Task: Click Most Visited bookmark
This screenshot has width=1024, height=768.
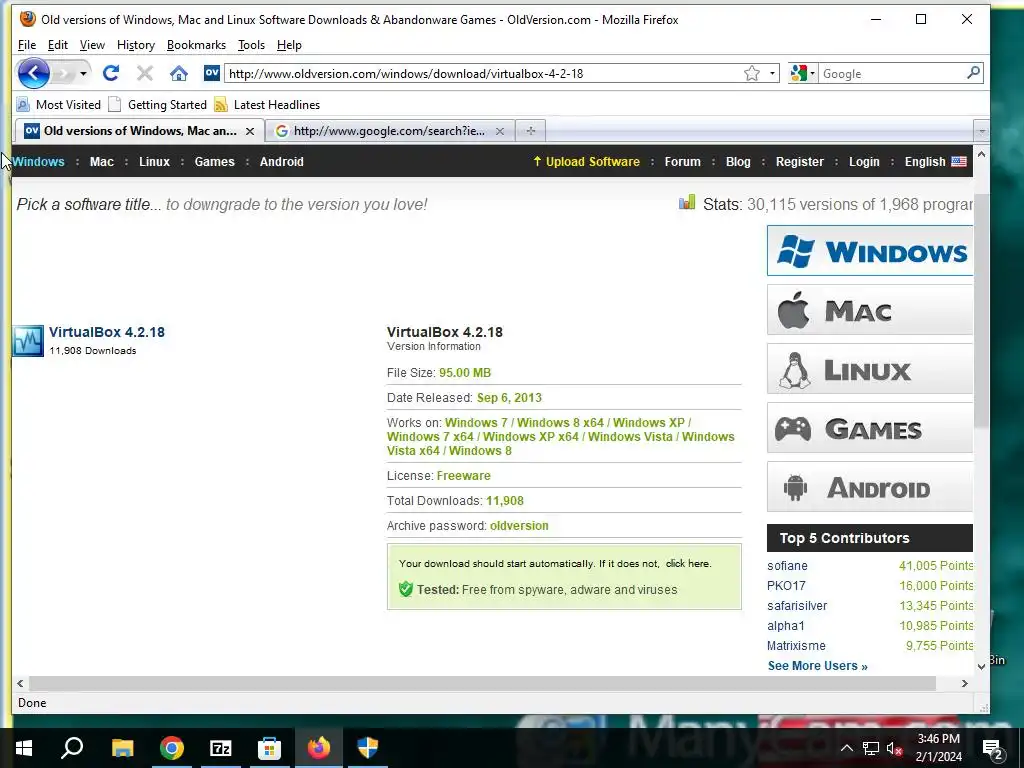Action: (59, 104)
